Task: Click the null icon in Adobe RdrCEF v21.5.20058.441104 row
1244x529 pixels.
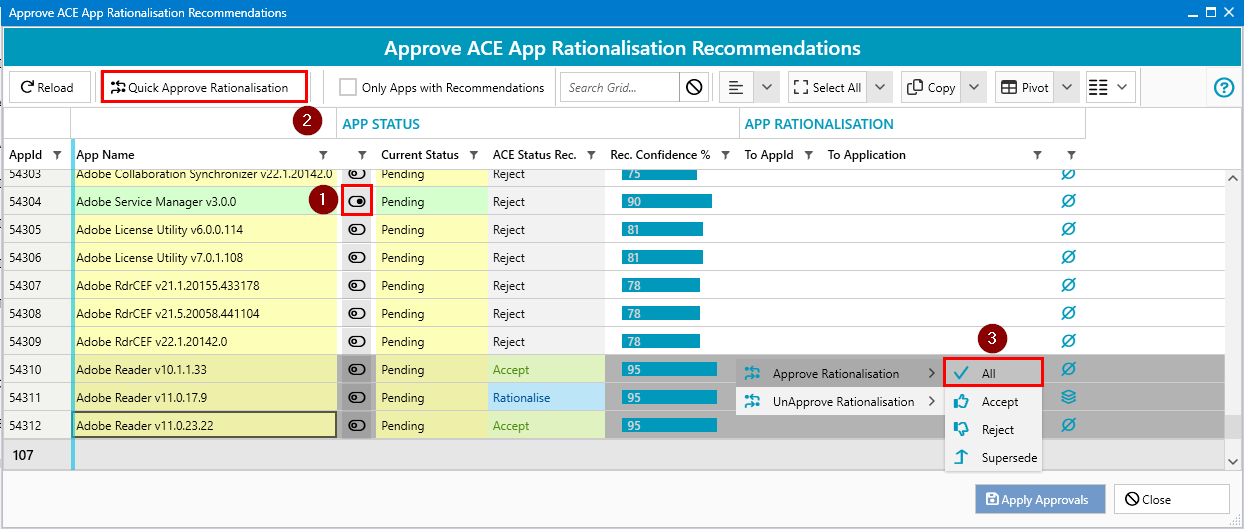Action: point(1068,314)
